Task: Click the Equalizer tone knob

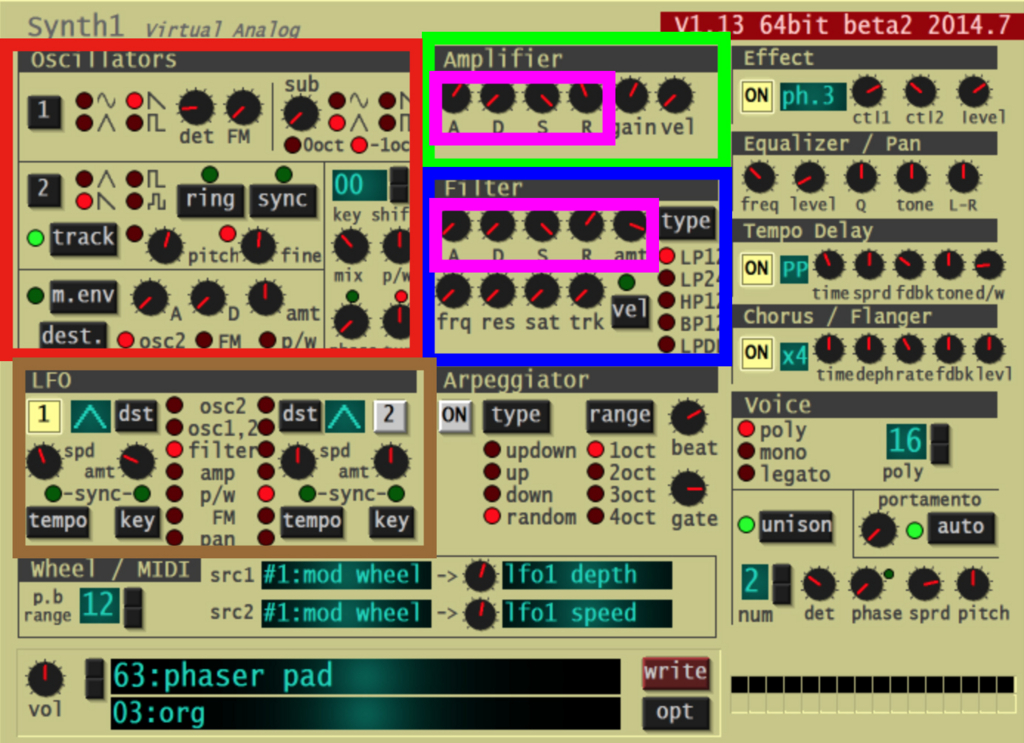Action: pyautogui.click(x=912, y=177)
